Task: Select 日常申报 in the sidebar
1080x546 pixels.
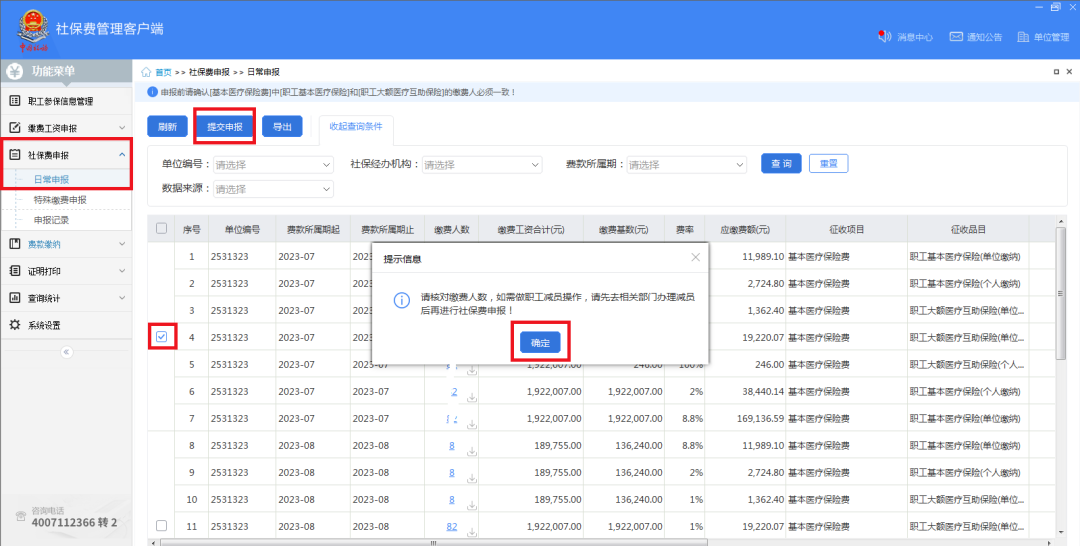Action: pos(52,179)
